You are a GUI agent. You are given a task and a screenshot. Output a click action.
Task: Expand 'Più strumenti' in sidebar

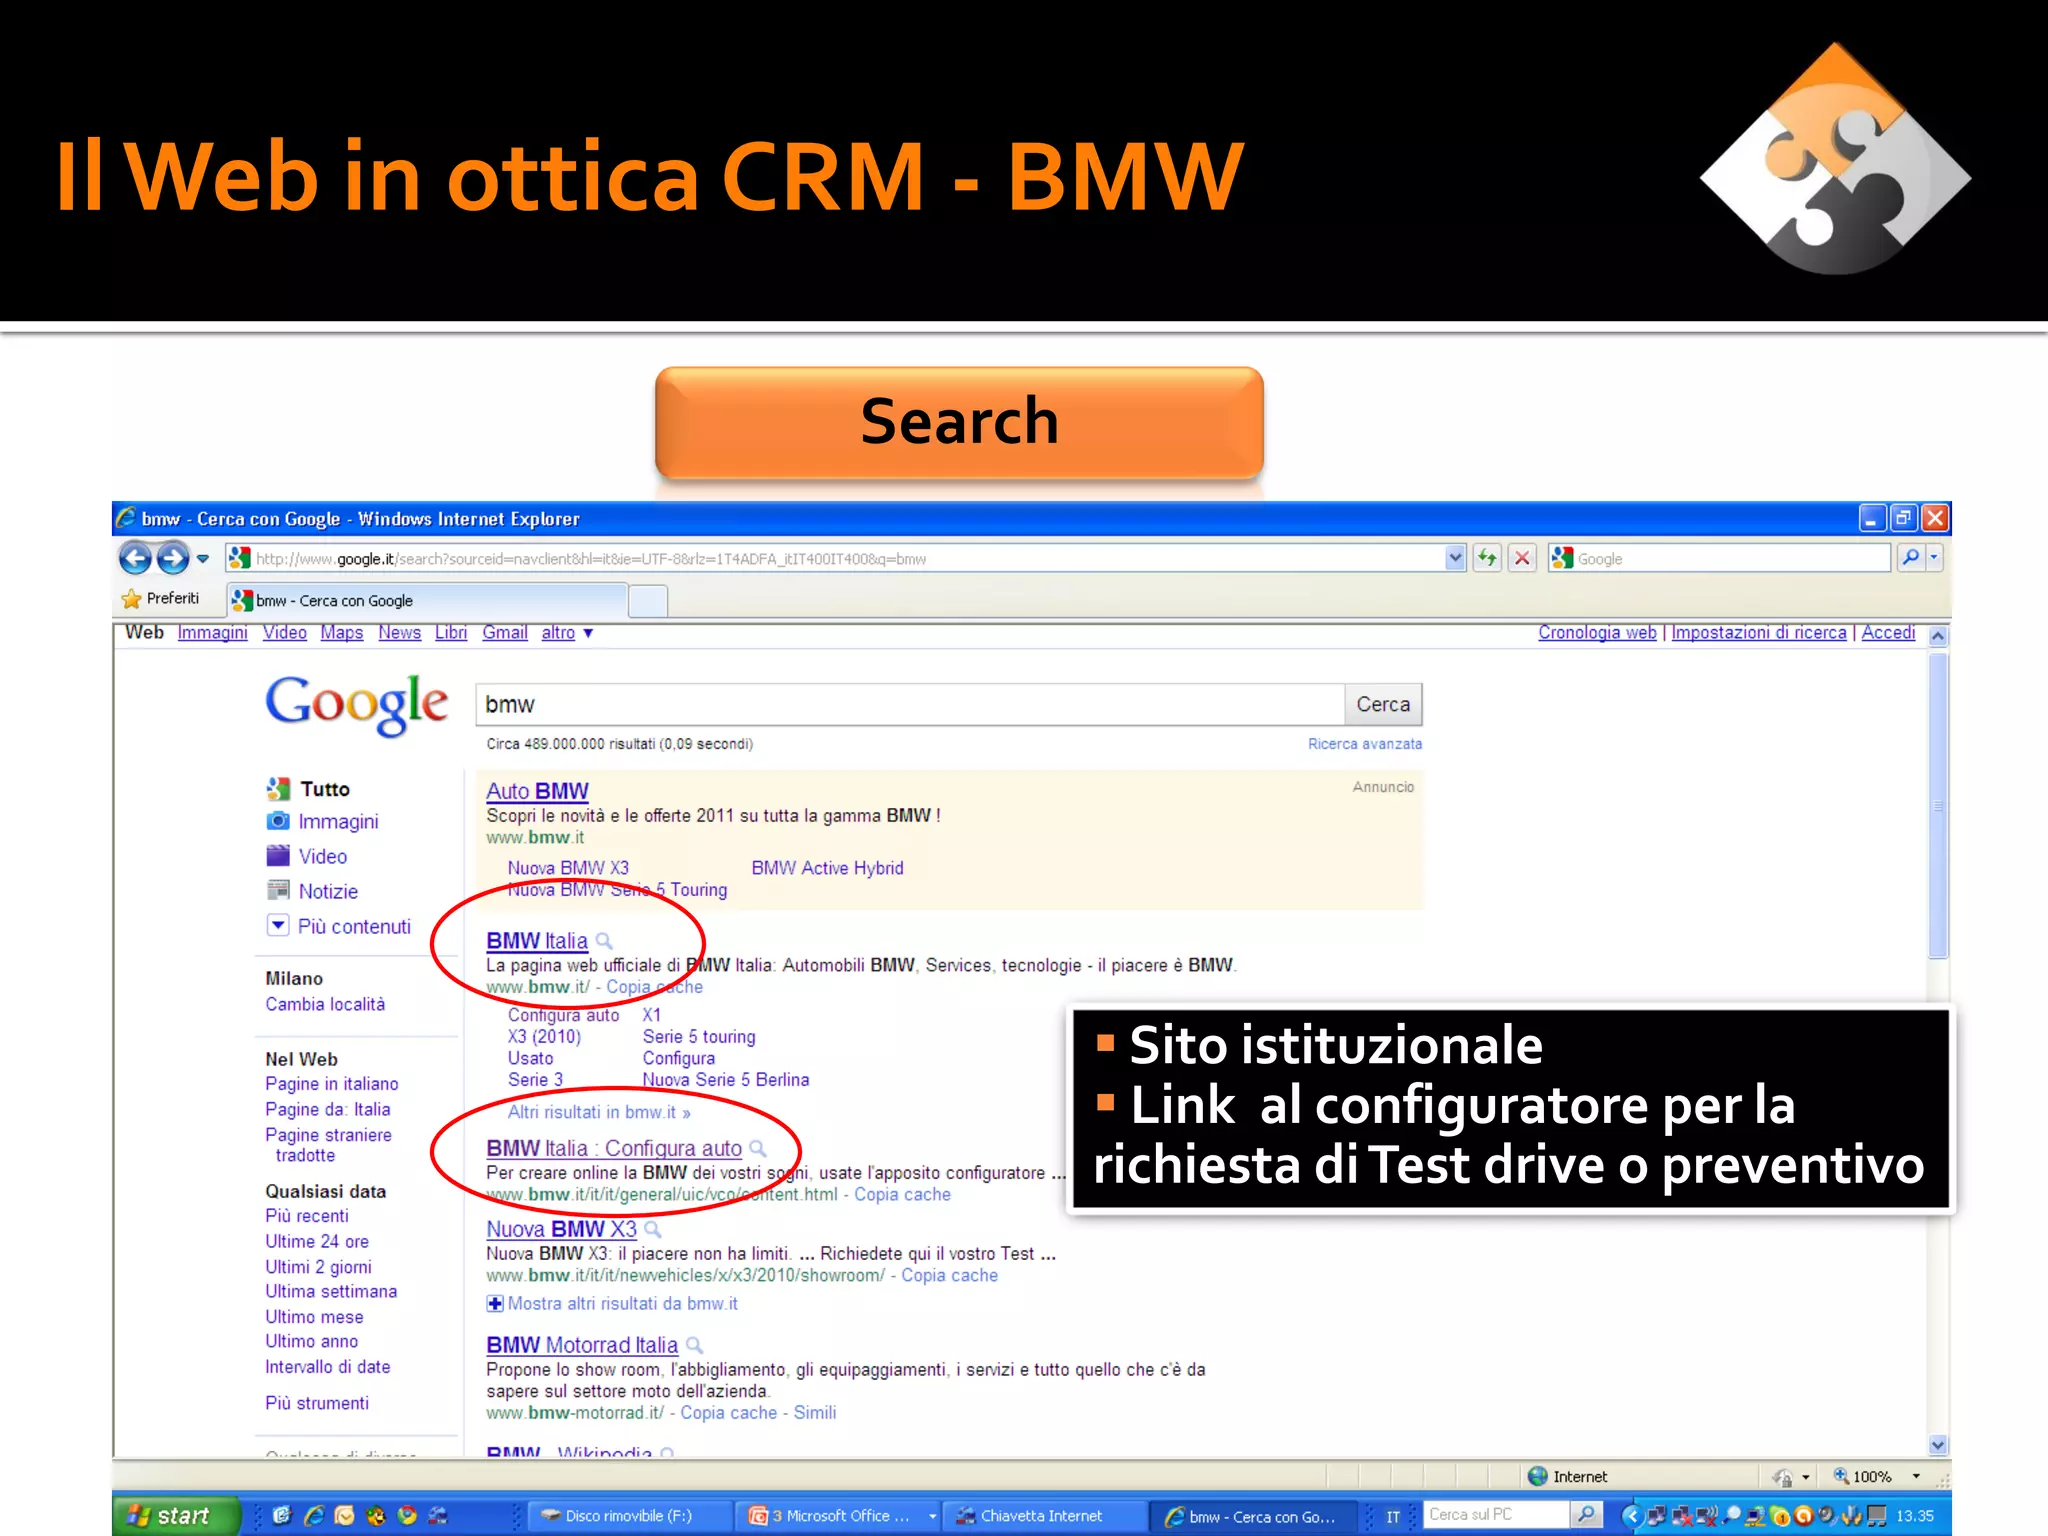click(x=317, y=1403)
